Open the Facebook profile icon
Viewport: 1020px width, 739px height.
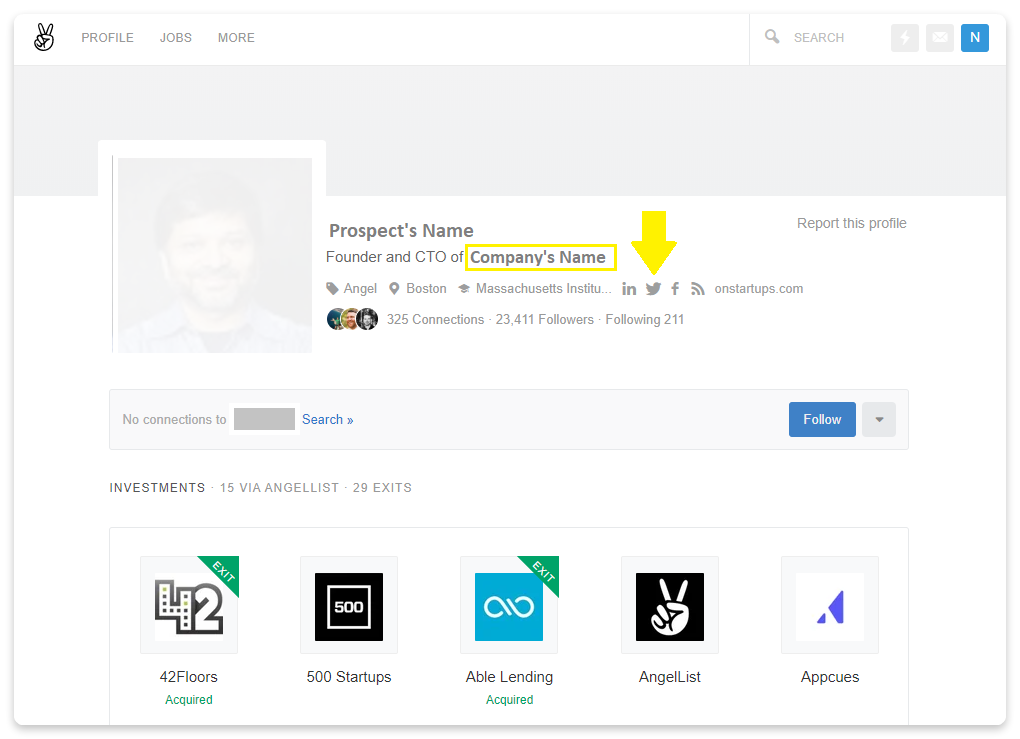675,289
